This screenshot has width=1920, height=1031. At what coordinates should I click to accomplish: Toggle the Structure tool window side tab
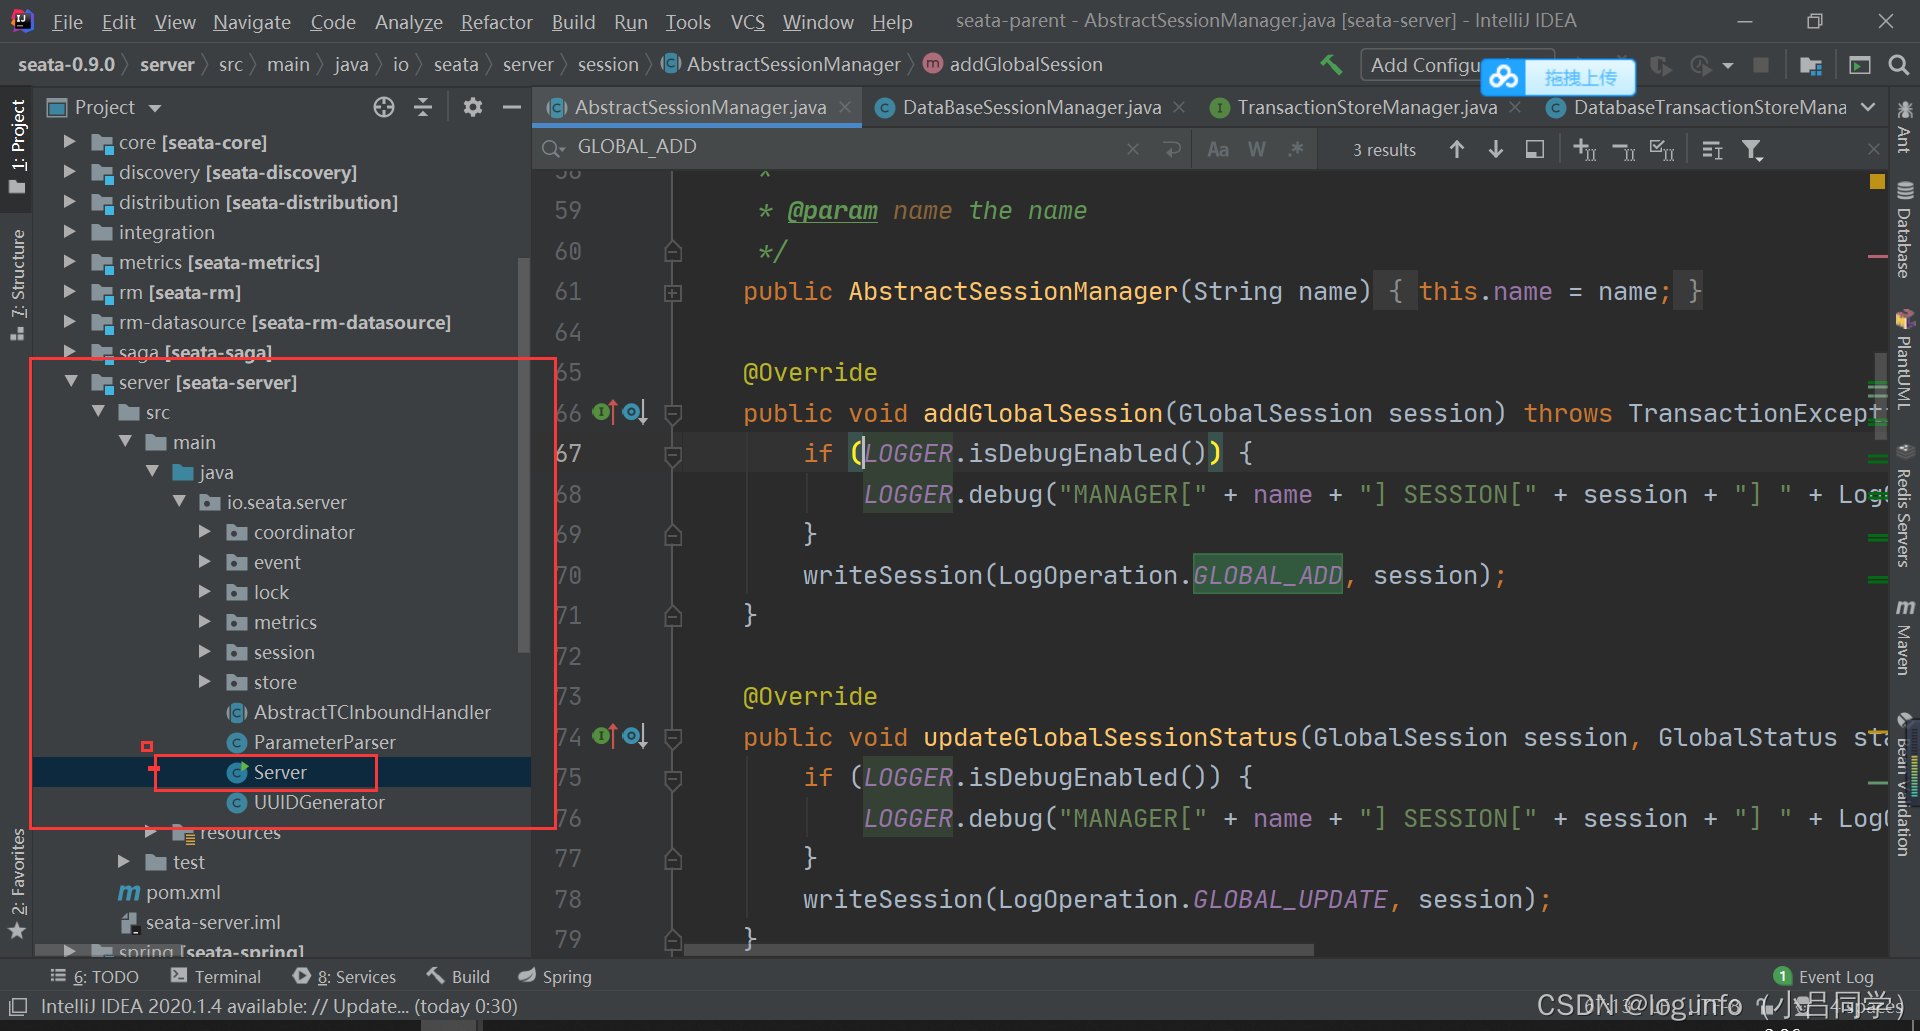[x=17, y=284]
